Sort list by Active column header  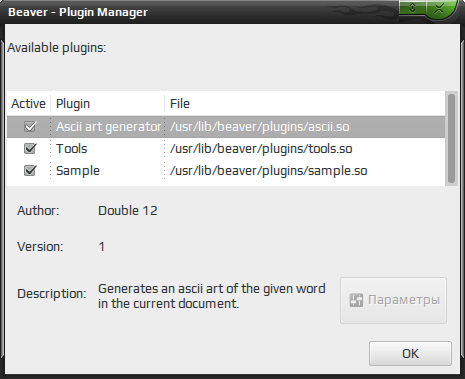point(29,104)
